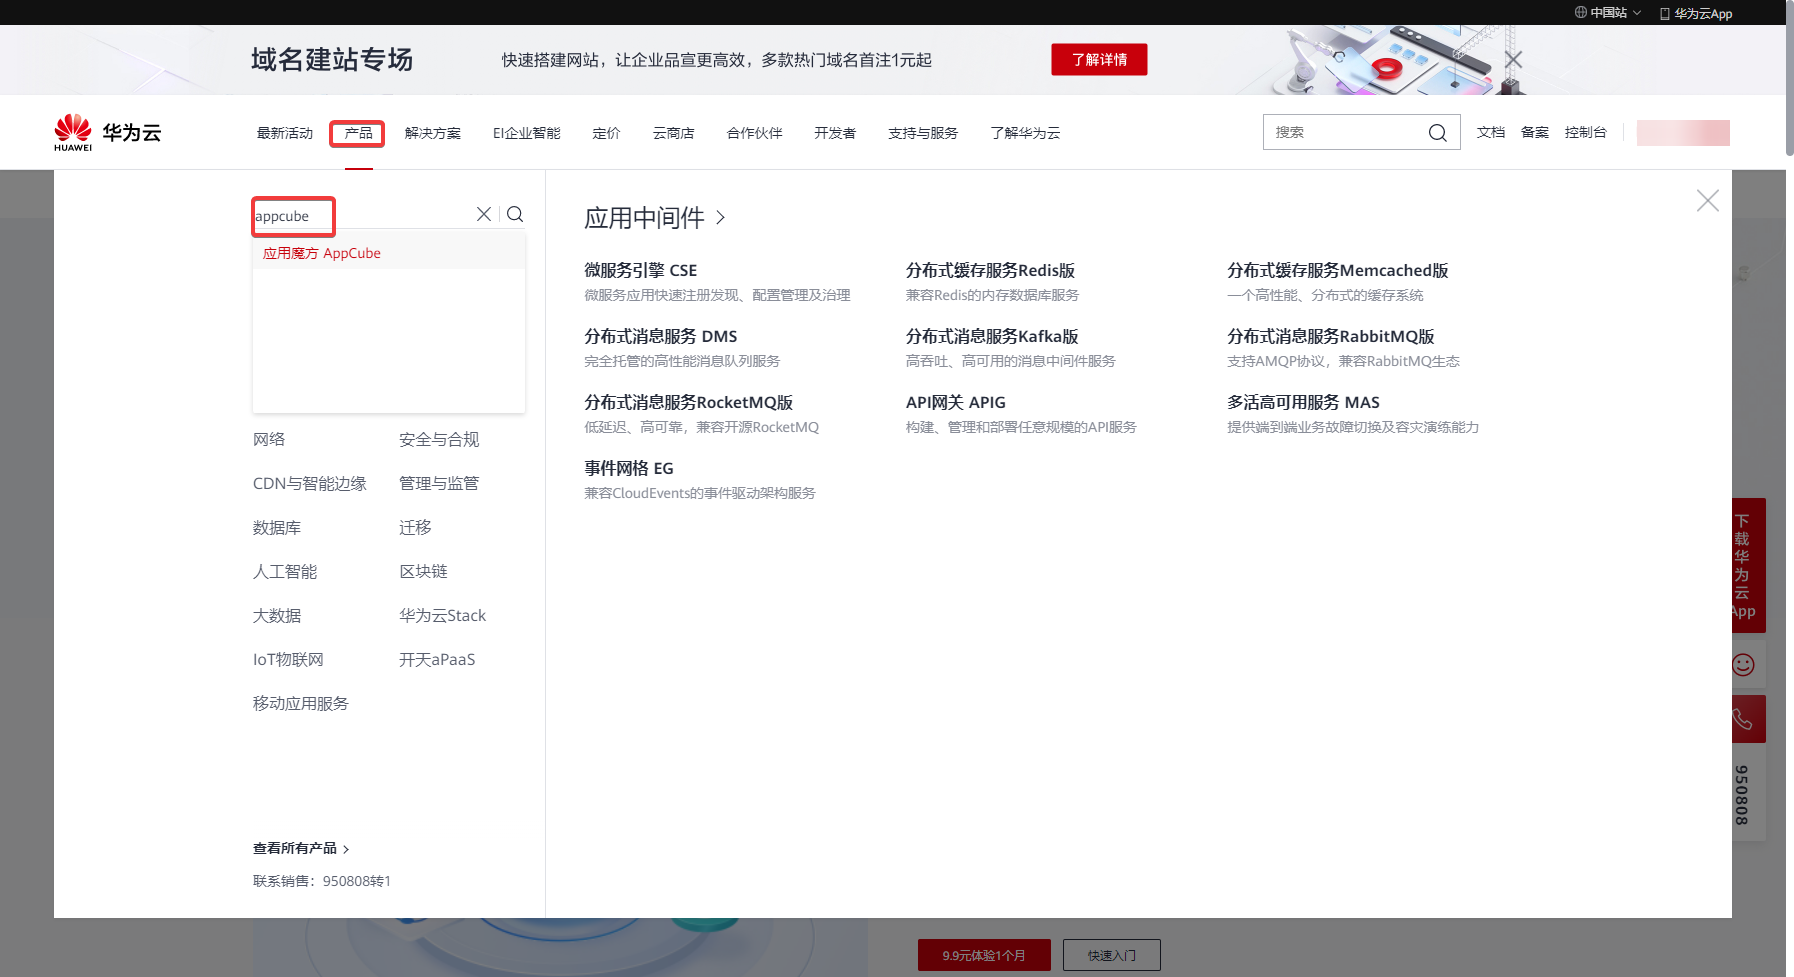
Task: Clear the appcube product search text
Action: point(484,214)
